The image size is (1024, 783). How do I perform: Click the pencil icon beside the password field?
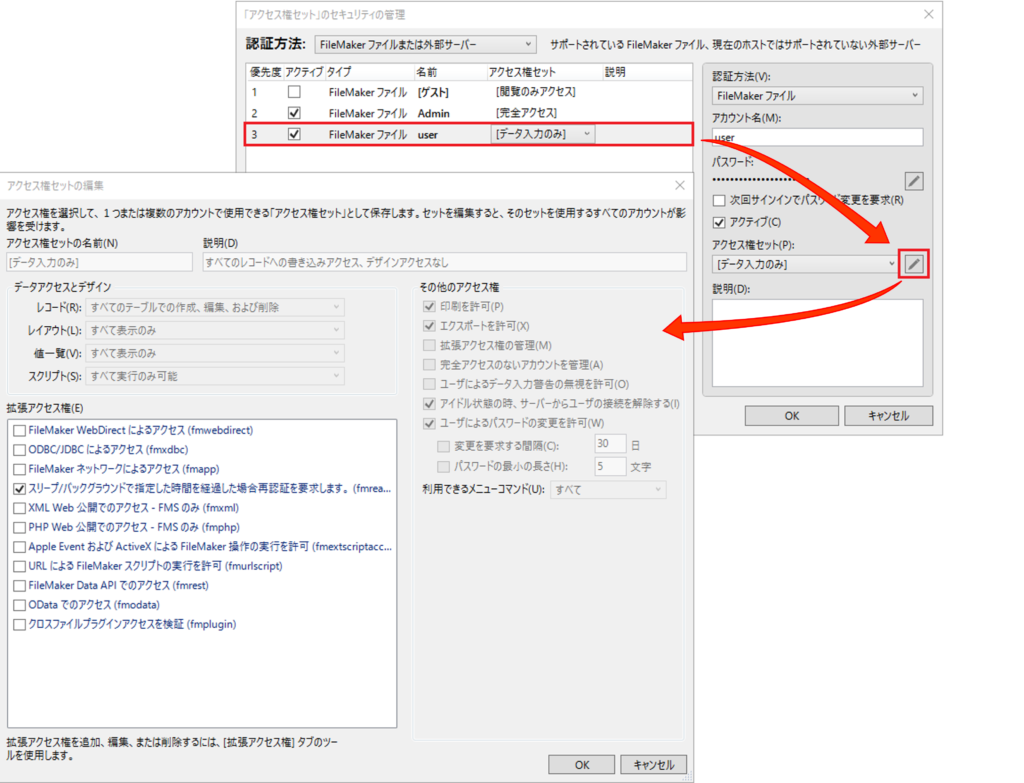tap(914, 181)
